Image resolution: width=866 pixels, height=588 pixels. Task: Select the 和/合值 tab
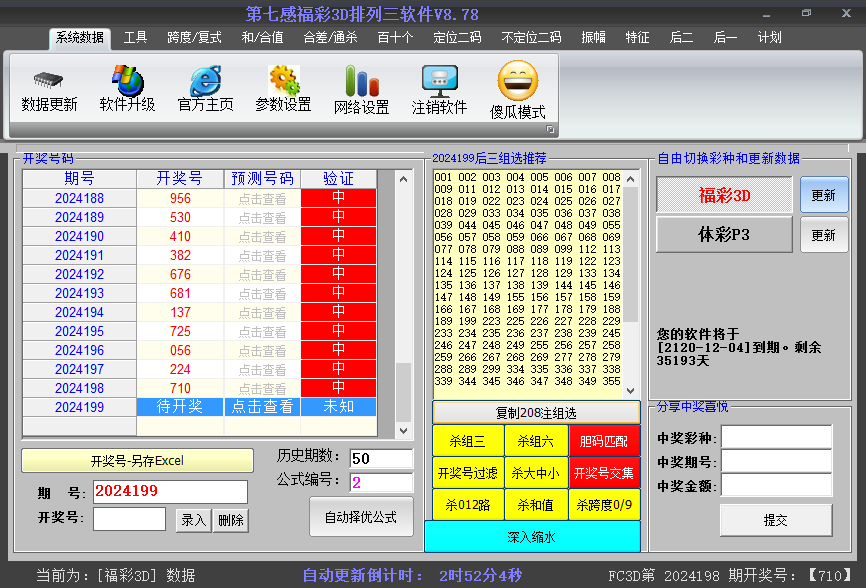[262, 38]
